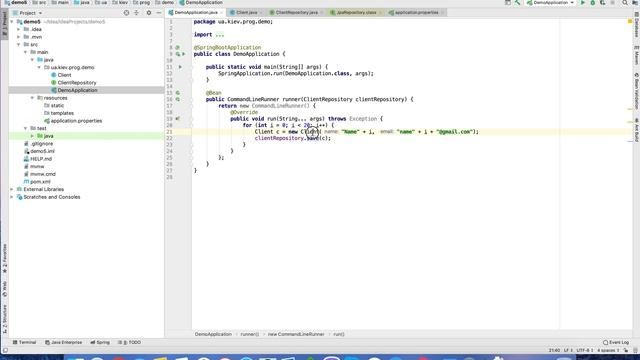Select mvnw.cmd in project tree

tap(40, 174)
